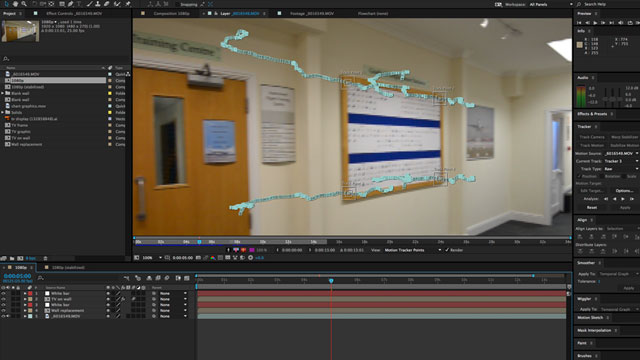The width and height of the screenshot is (640, 360).
Task: Open the Current Track dropdown
Action: click(x=621, y=161)
